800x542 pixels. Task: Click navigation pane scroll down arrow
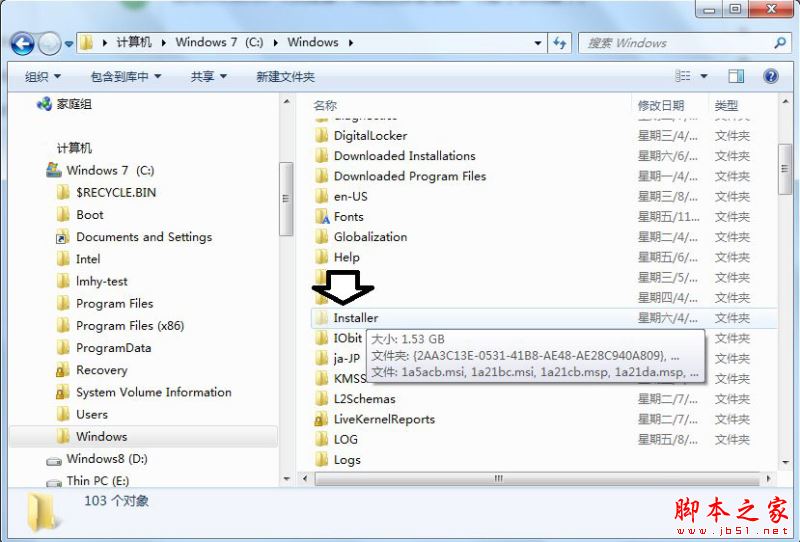click(x=286, y=479)
